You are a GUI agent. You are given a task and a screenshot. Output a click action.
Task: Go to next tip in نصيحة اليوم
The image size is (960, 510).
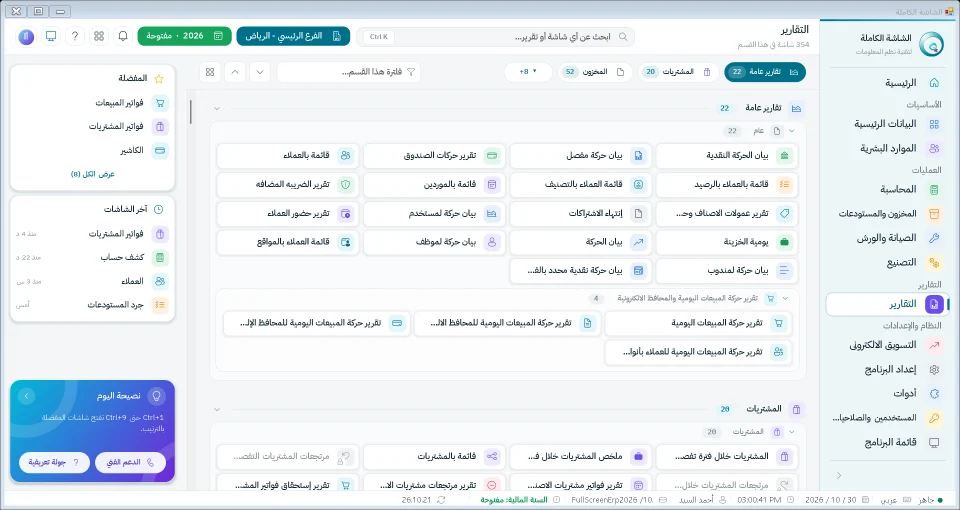tap(26, 396)
